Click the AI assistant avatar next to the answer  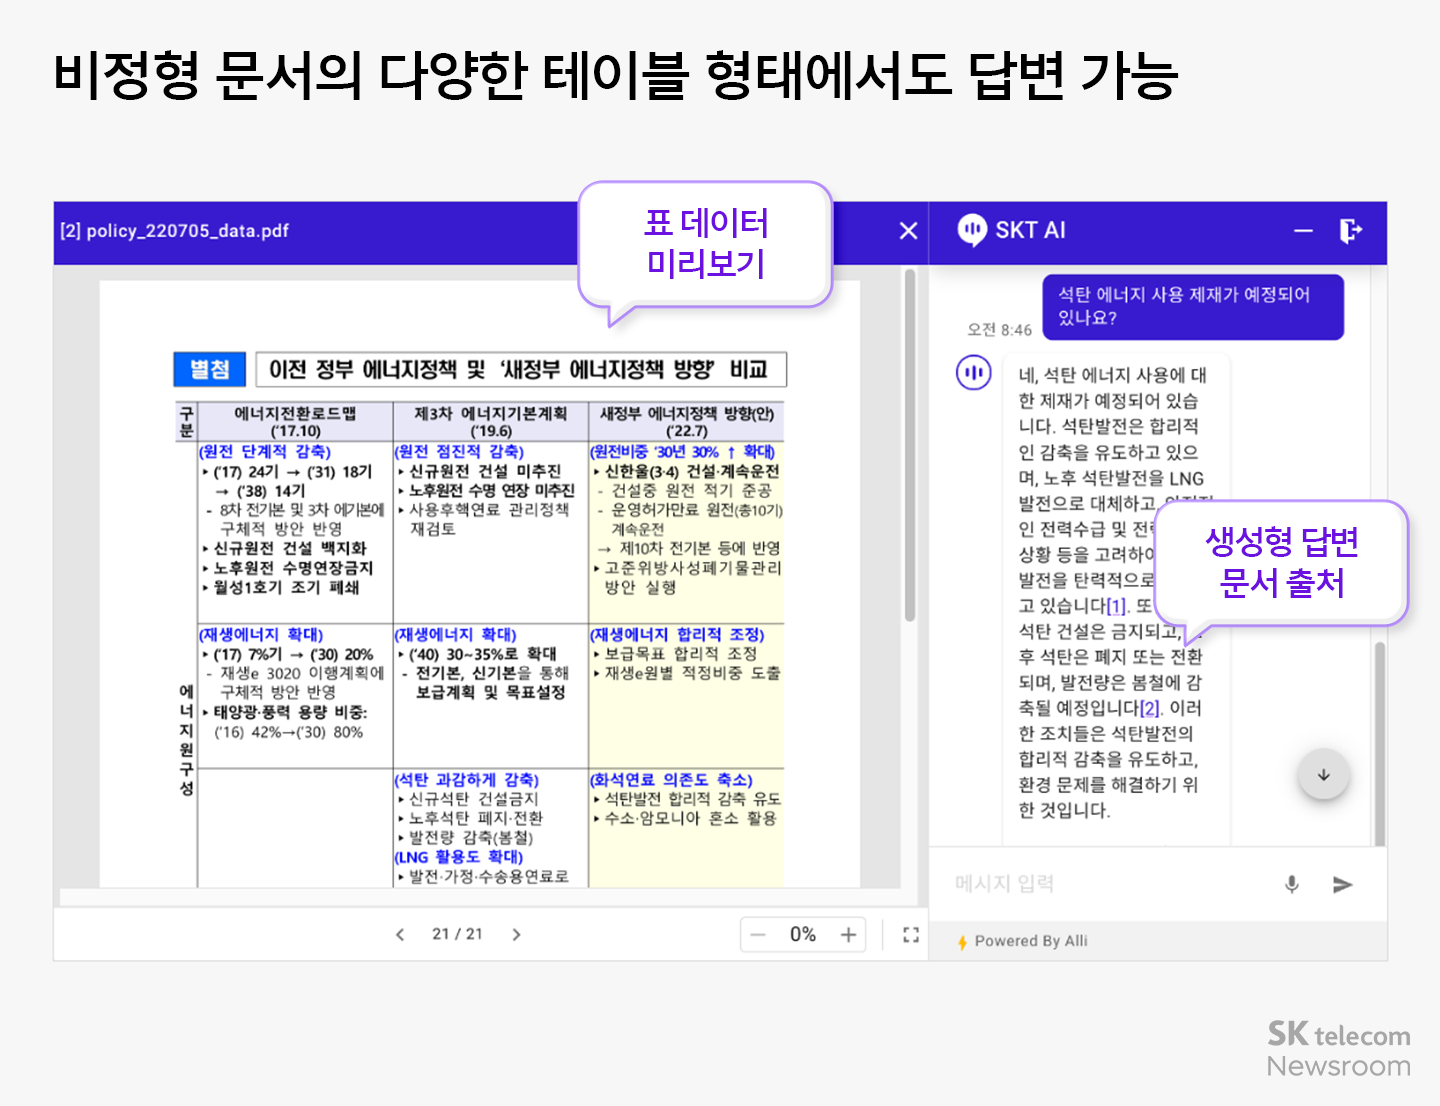[973, 373]
